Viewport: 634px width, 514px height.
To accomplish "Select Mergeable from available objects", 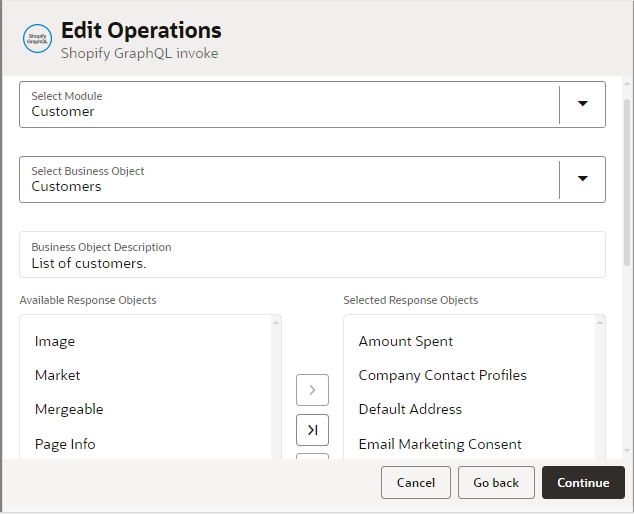I will coord(69,409).
